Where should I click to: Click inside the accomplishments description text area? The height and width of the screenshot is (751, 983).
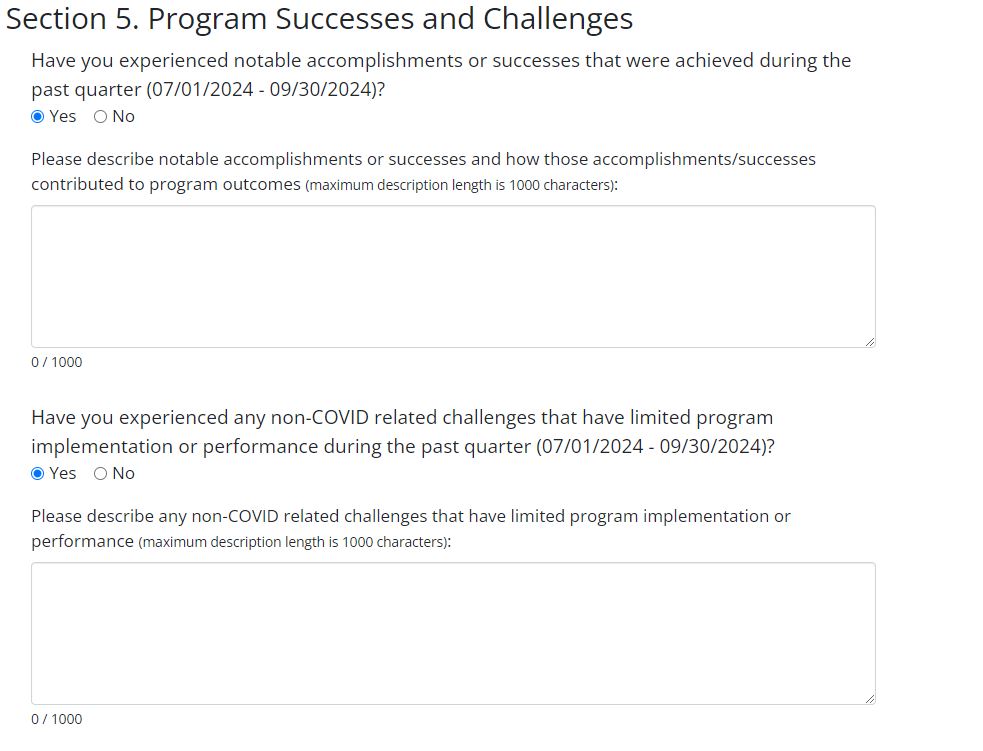pyautogui.click(x=453, y=277)
